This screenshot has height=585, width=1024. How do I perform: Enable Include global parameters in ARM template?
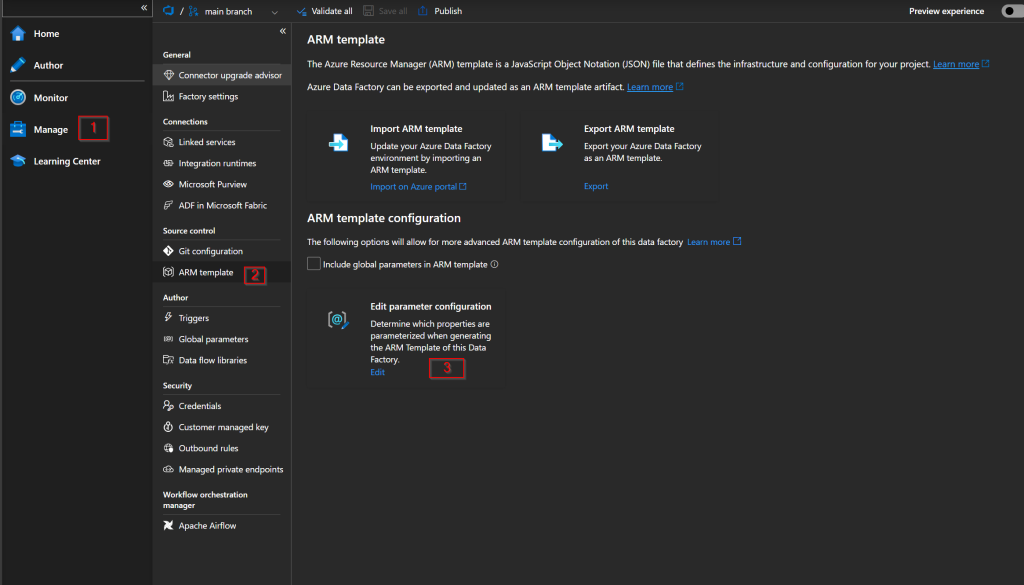[x=314, y=264]
